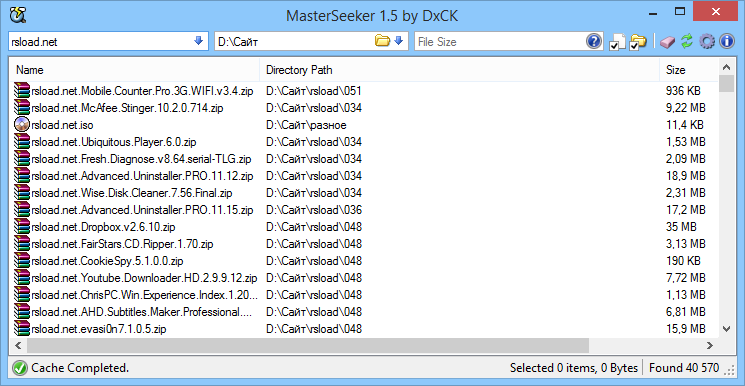Sort by the Size column header
Screen dimensions: 745x386
[689, 70]
